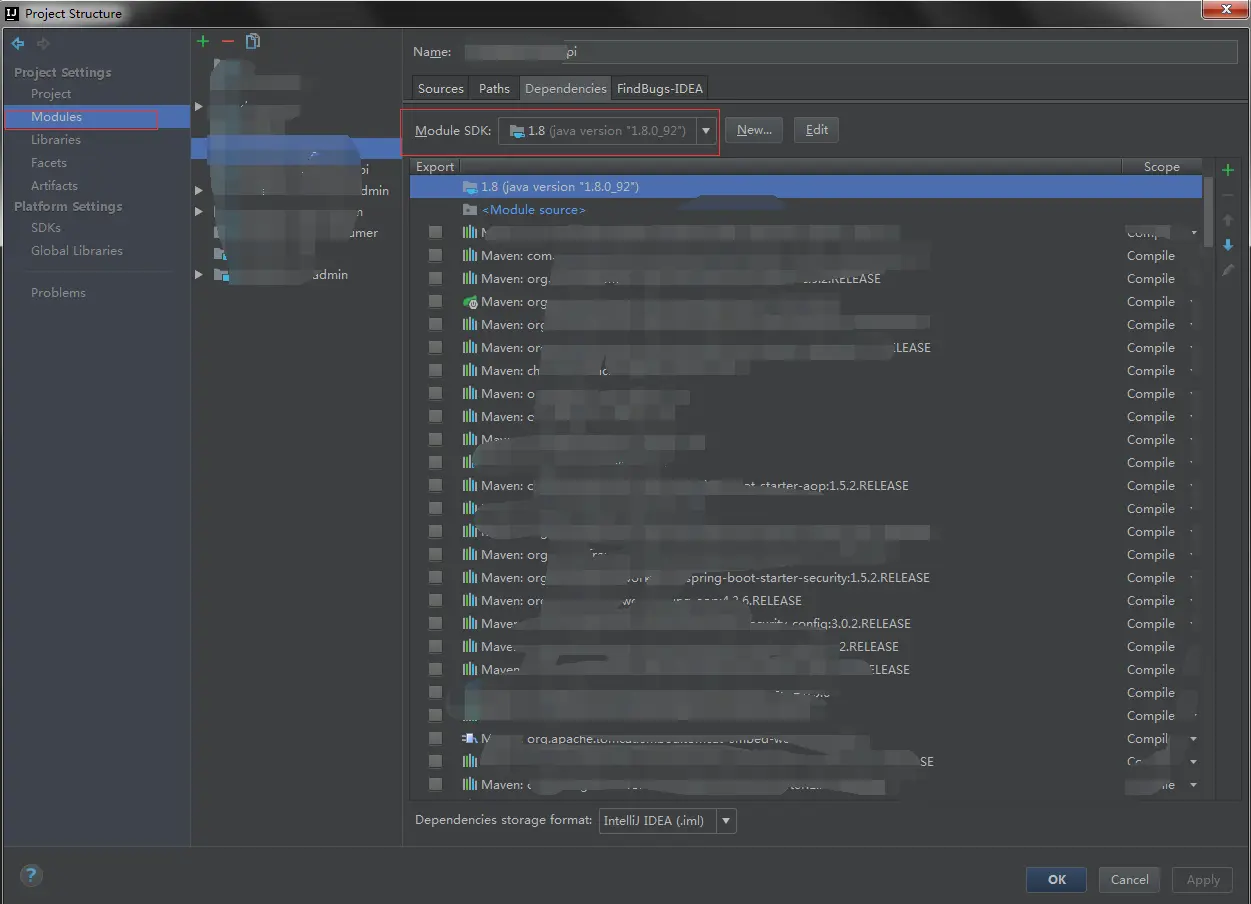Switch to the Paths tab
Image resolution: width=1251 pixels, height=904 pixels.
[x=494, y=88]
